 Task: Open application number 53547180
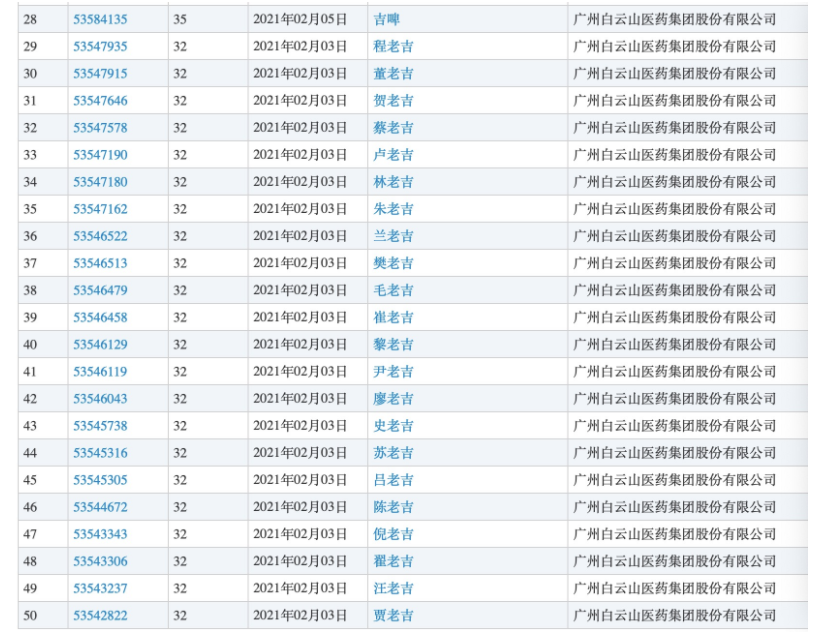[100, 181]
